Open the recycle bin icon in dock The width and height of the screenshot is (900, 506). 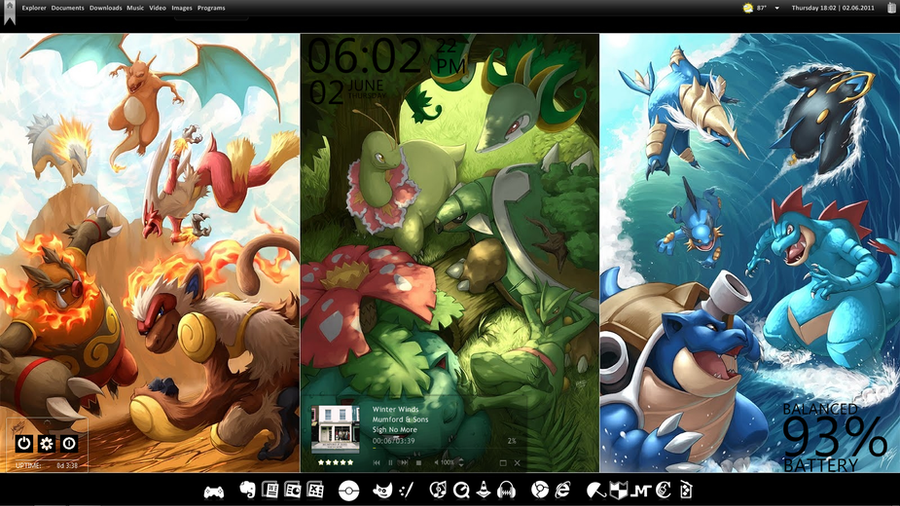click(x=686, y=491)
